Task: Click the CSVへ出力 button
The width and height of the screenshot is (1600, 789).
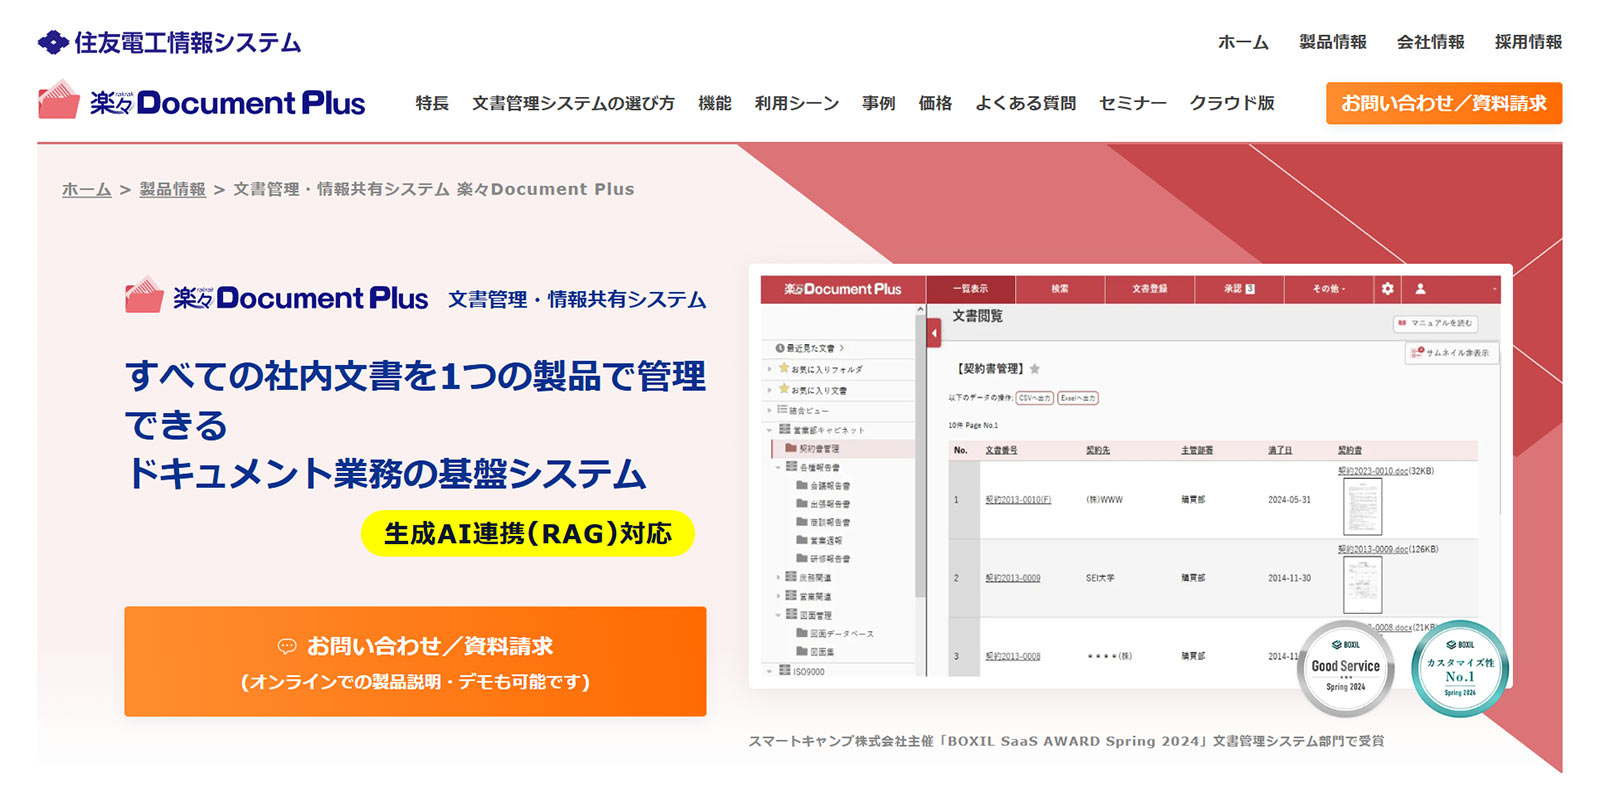Action: pyautogui.click(x=1035, y=398)
